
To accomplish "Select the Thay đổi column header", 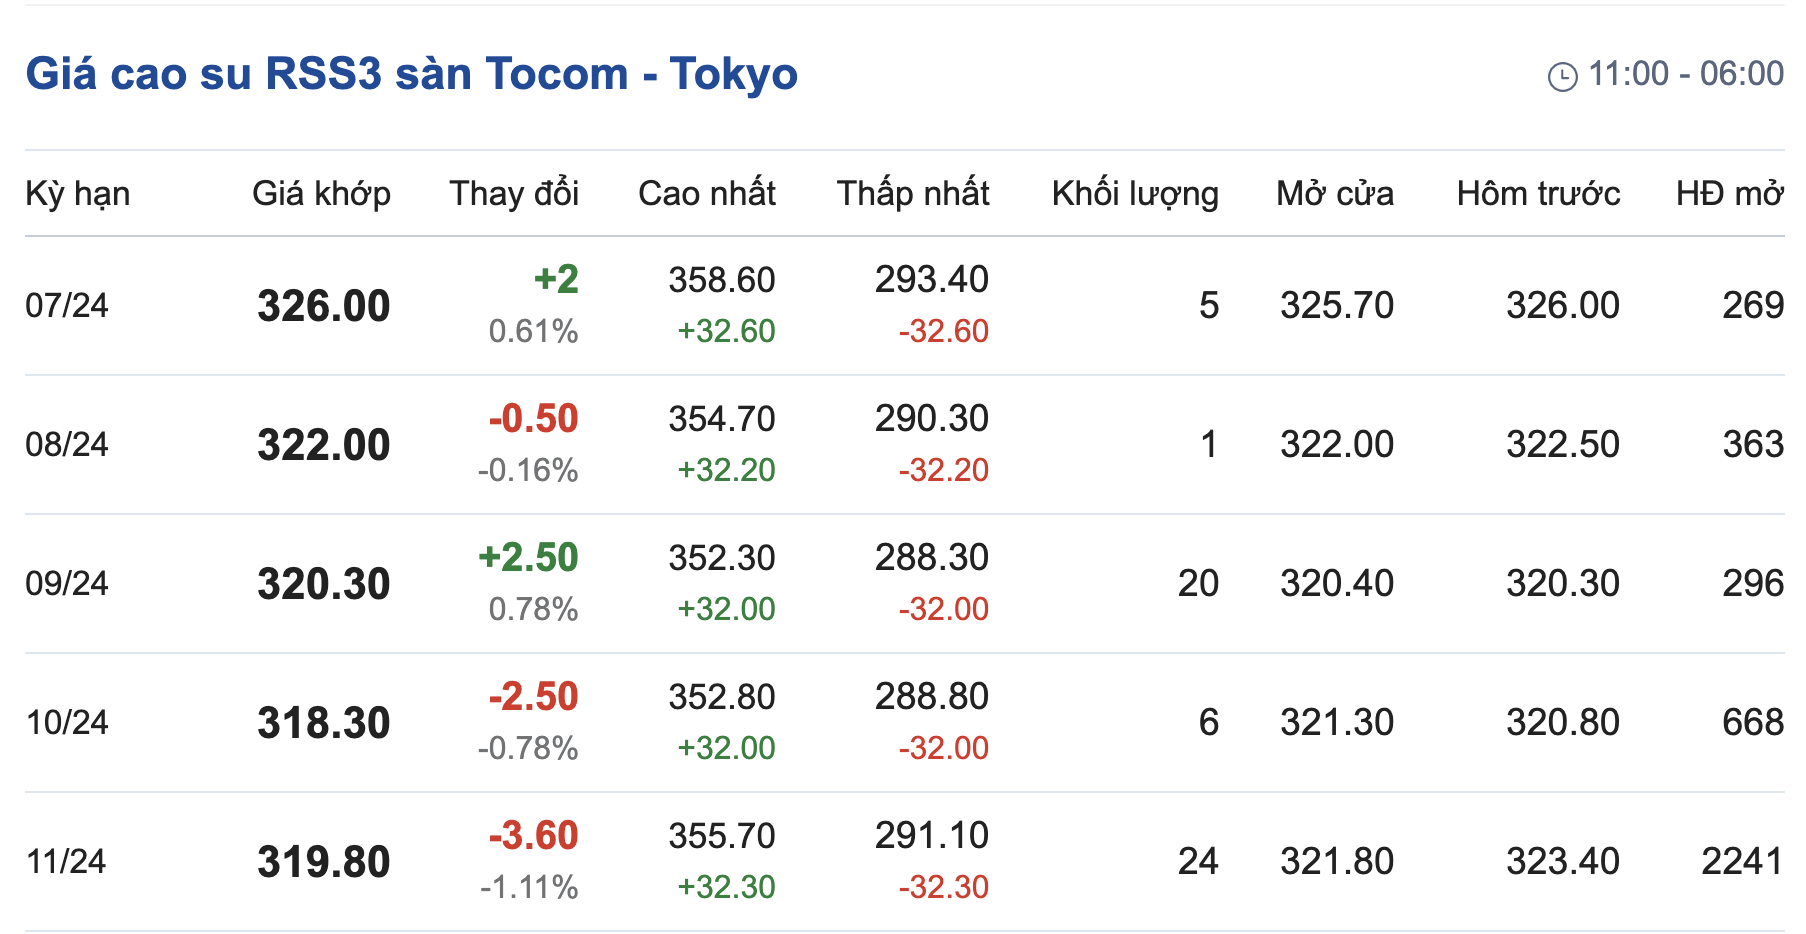I will click(x=514, y=193).
